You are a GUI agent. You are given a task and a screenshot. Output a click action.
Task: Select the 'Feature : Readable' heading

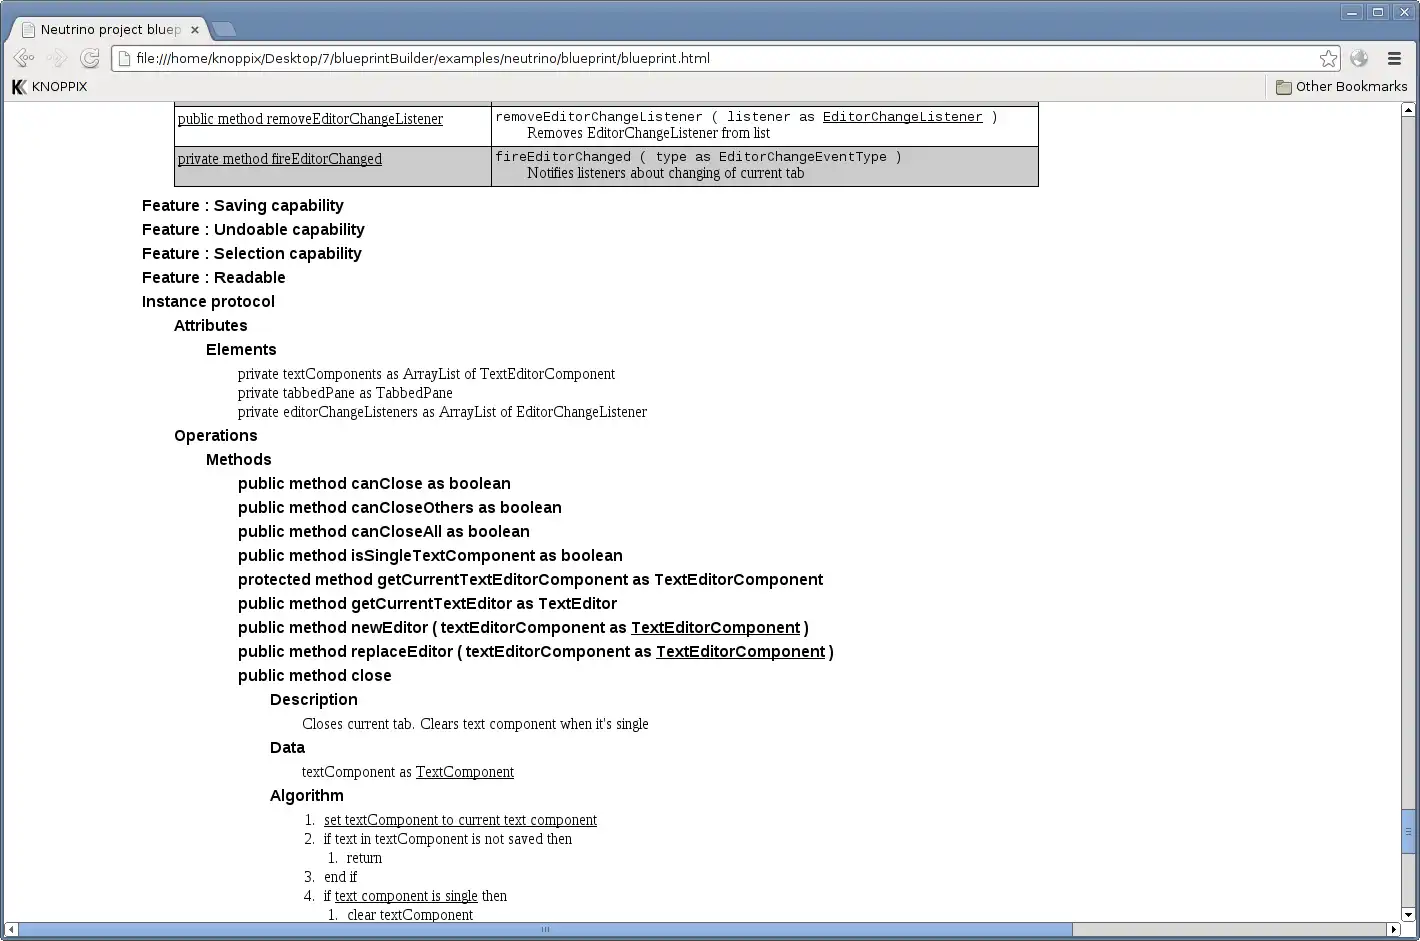pos(214,278)
